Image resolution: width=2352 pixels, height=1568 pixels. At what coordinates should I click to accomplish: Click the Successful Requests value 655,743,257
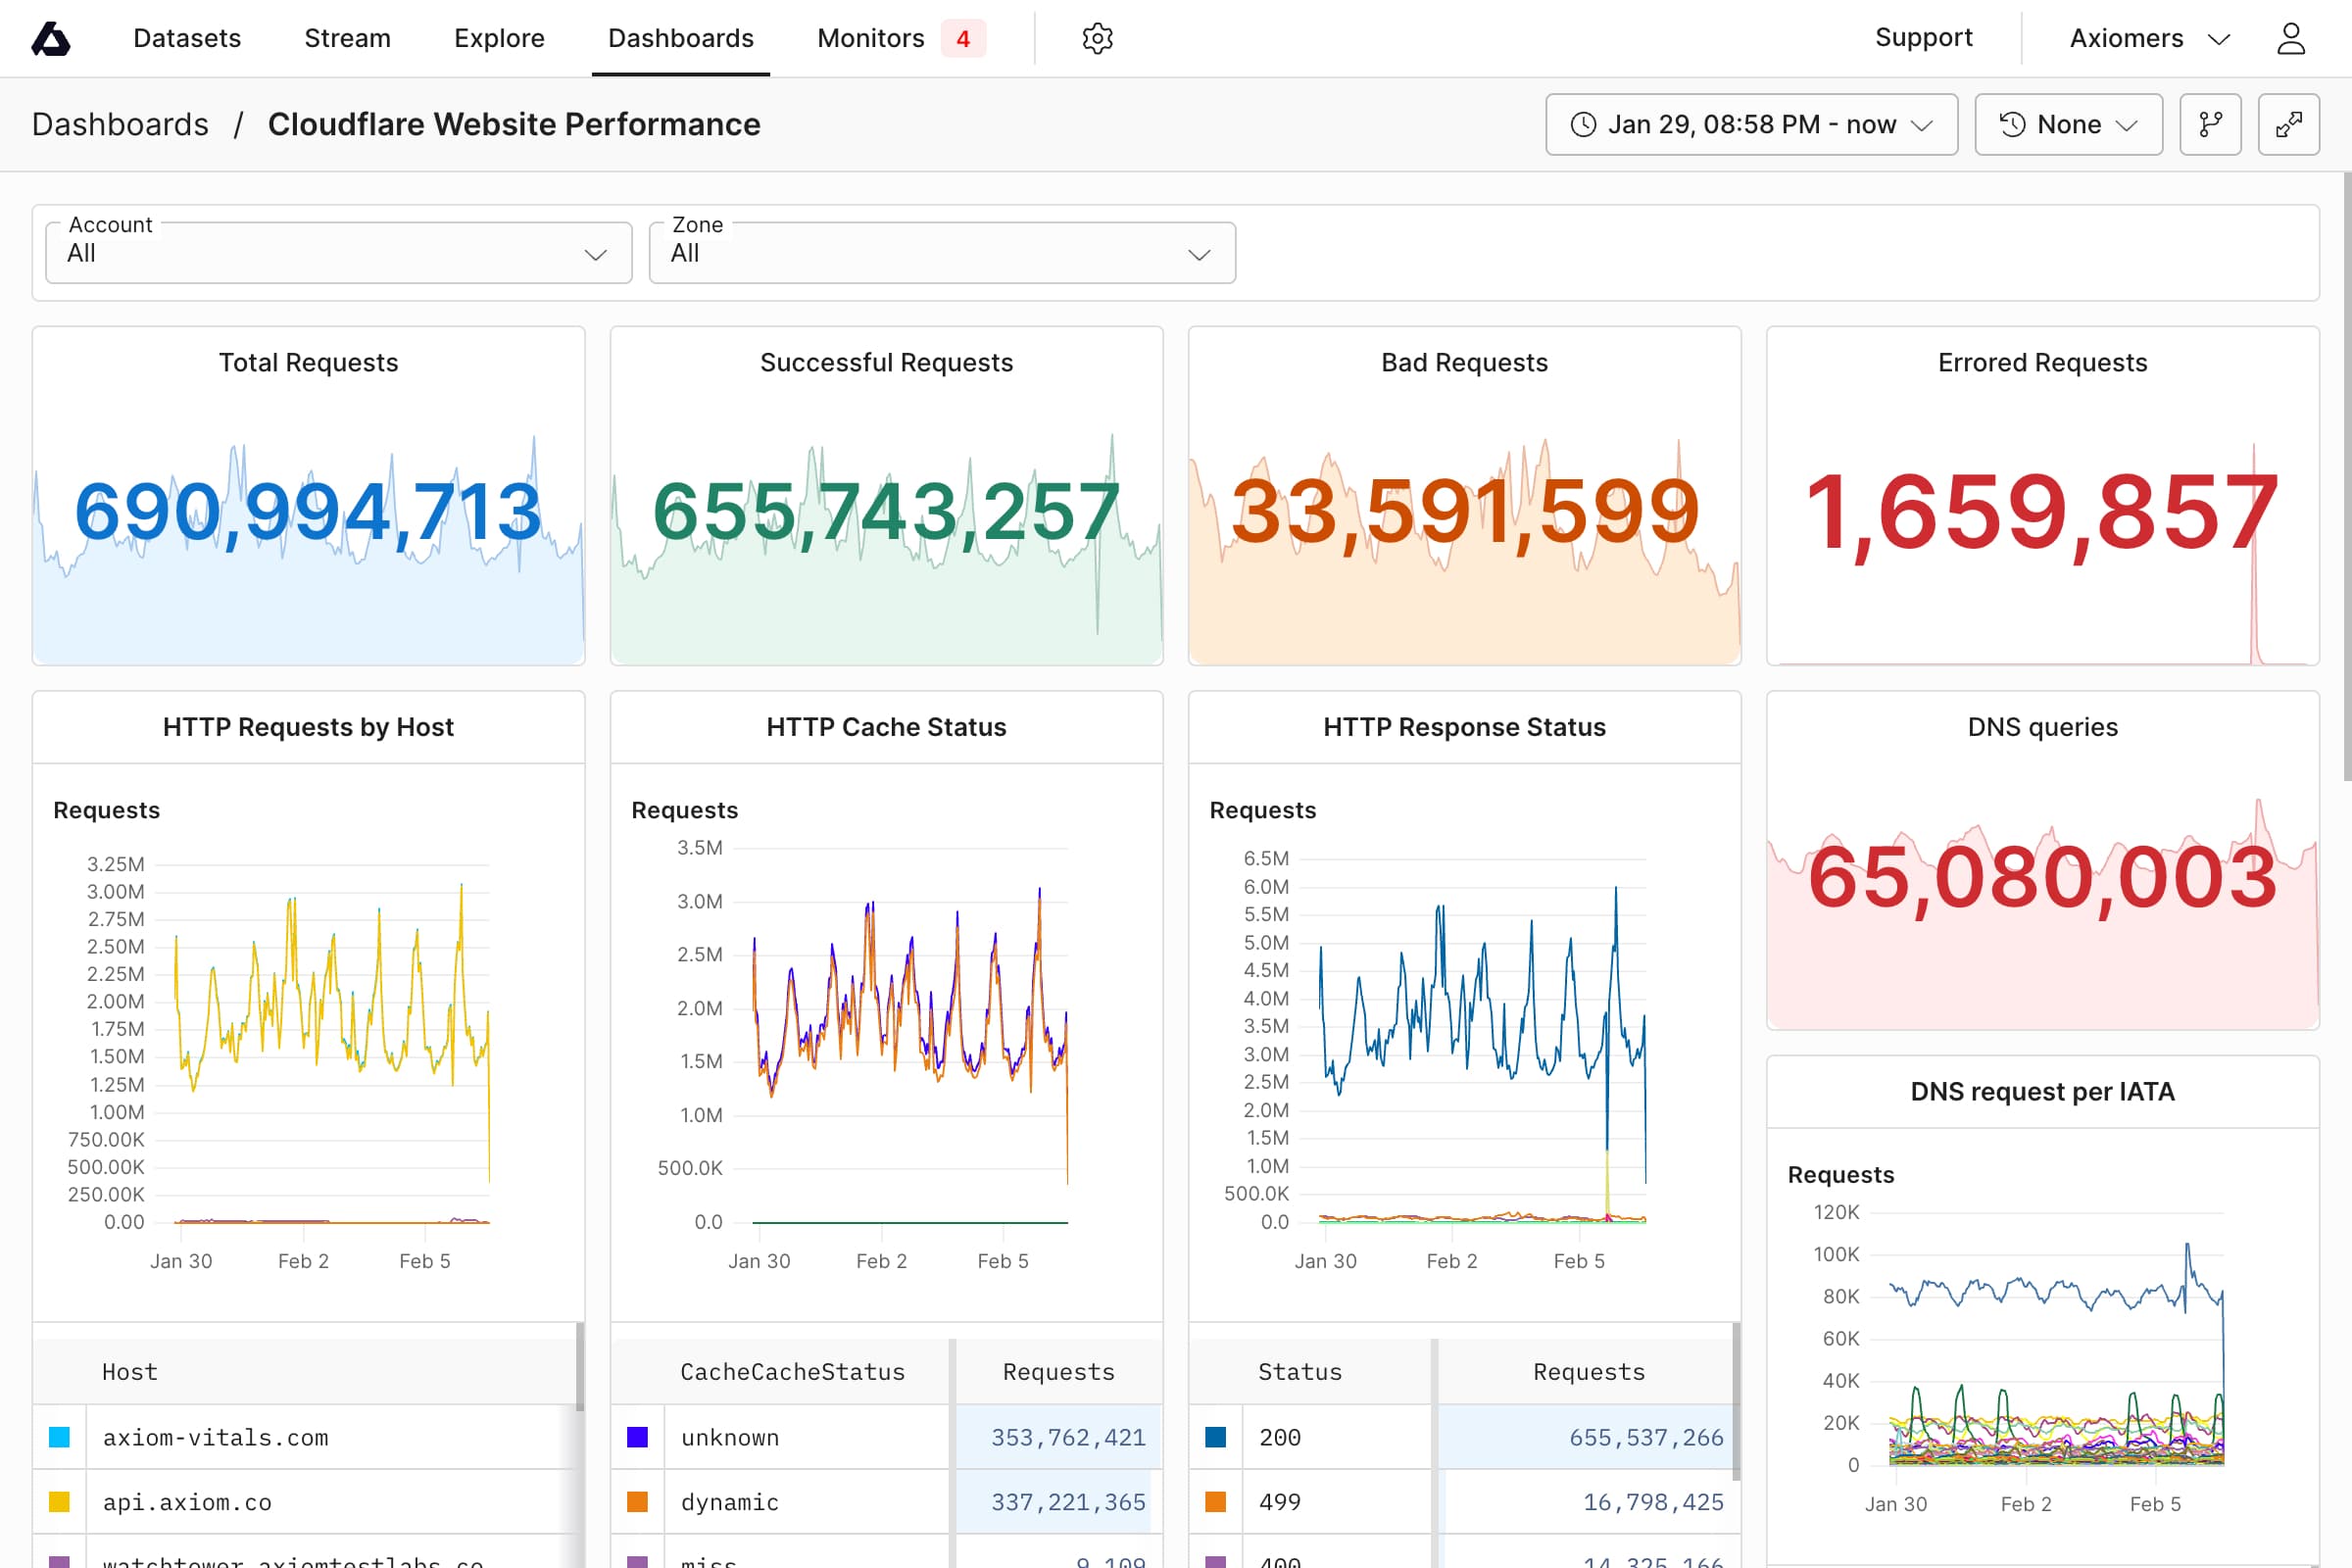click(886, 512)
